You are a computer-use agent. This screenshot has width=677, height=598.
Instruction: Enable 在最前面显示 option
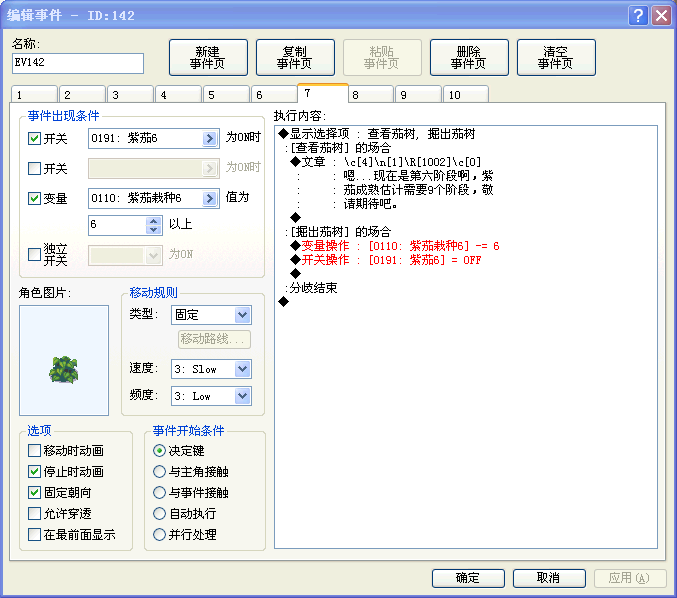pos(34,535)
